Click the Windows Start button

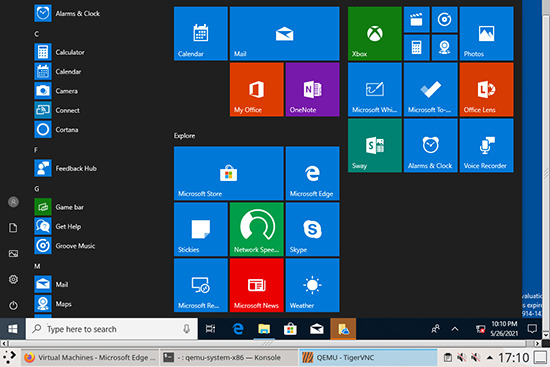point(13,329)
